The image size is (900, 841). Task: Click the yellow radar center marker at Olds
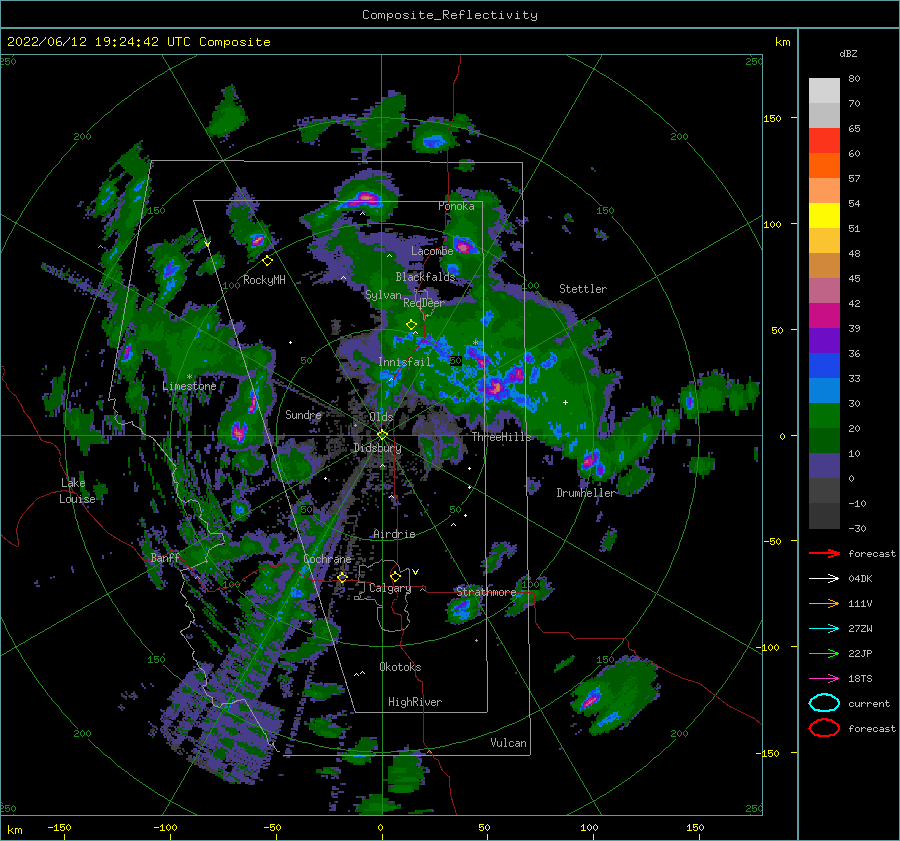(382, 435)
